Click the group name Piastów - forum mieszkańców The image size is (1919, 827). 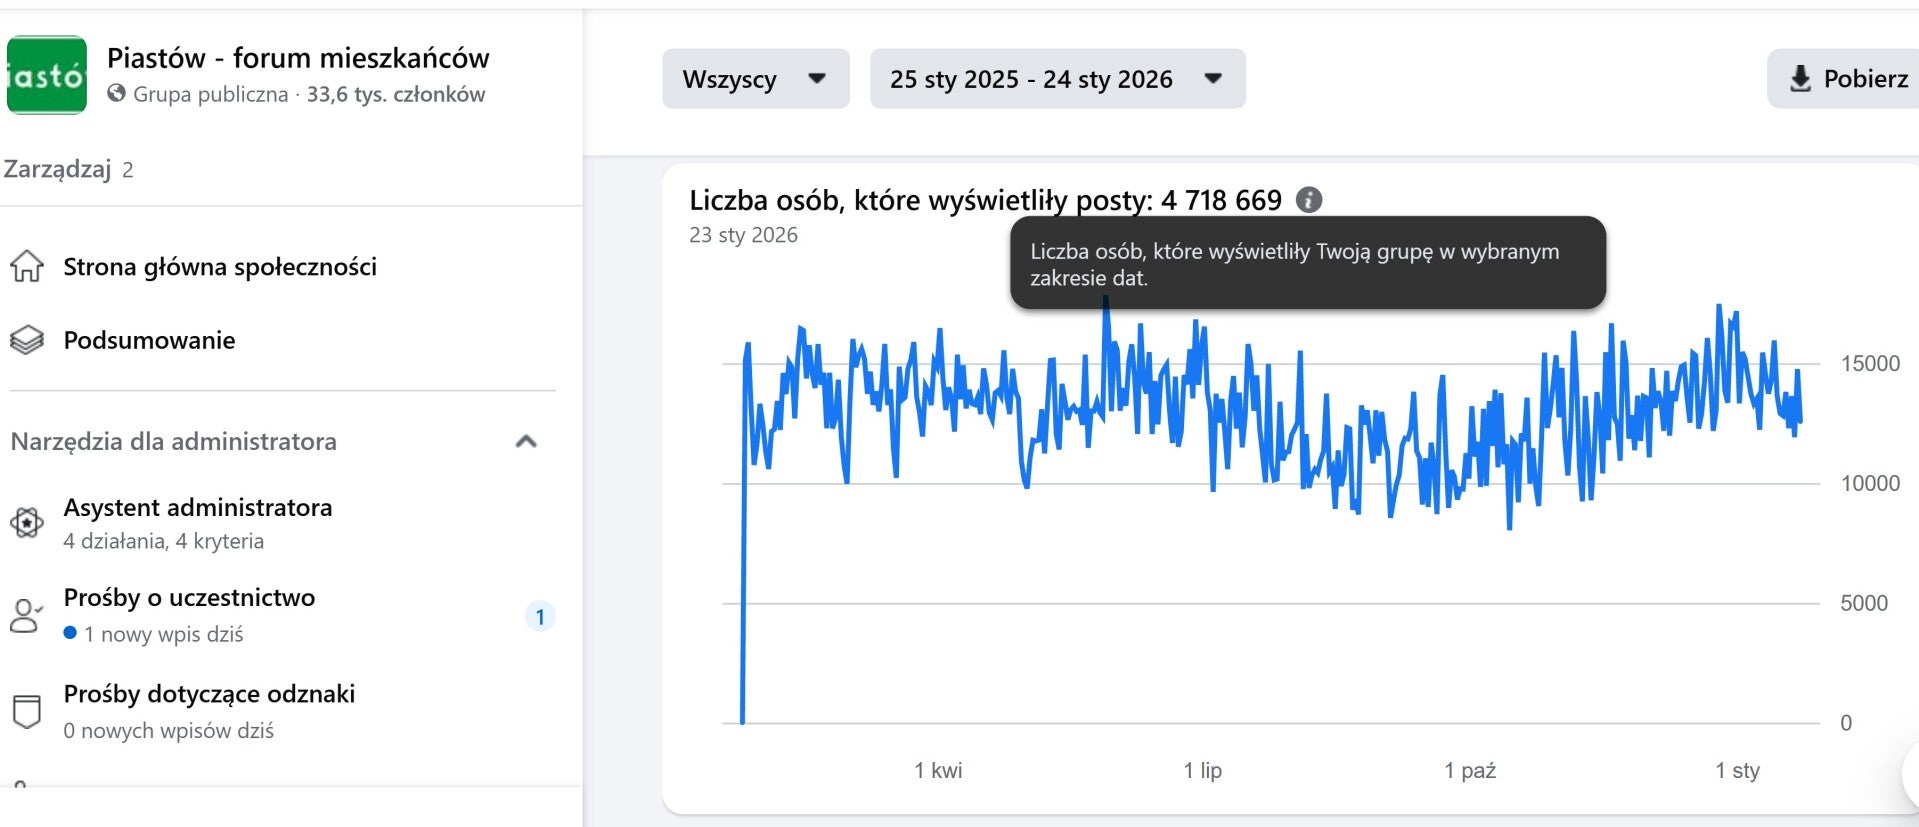click(x=298, y=58)
